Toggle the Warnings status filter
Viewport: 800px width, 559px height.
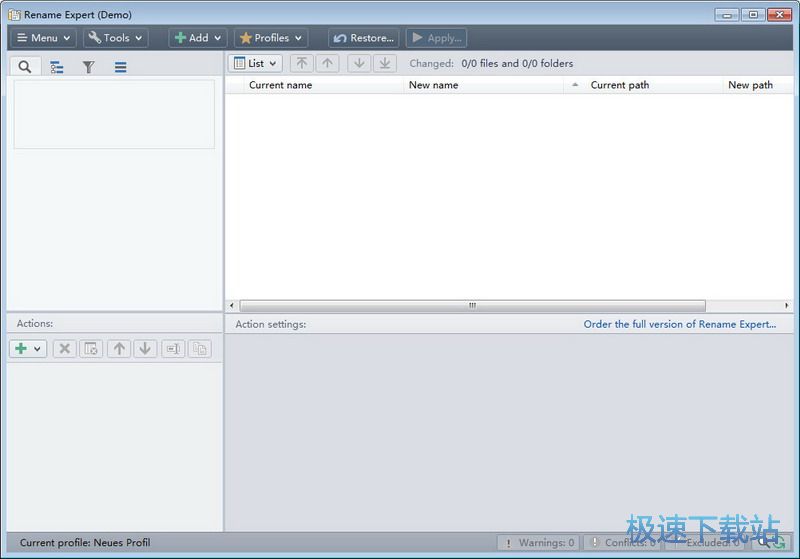pyautogui.click(x=538, y=543)
